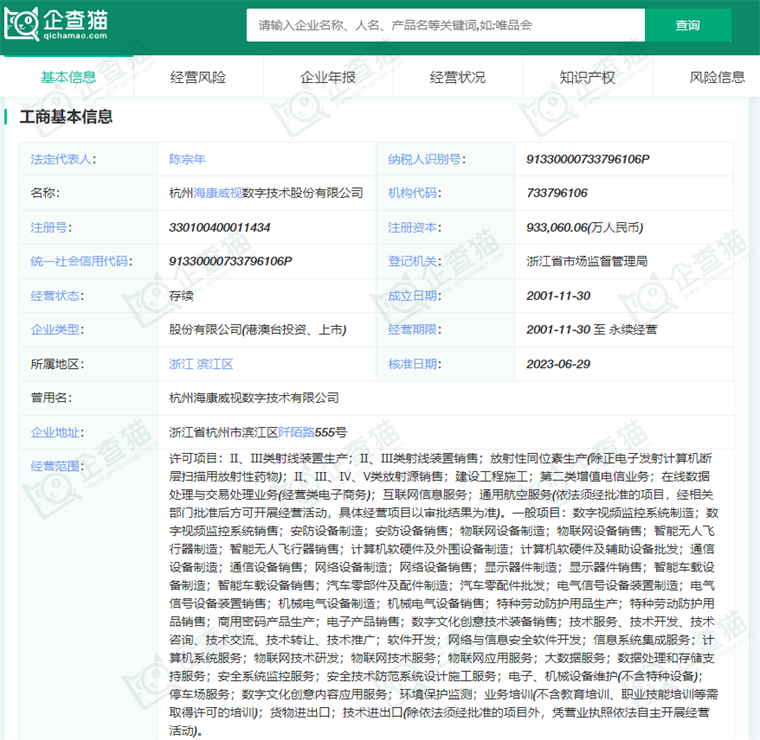Click the 海康威视 link in company name
Image resolution: width=760 pixels, height=740 pixels.
point(218,193)
